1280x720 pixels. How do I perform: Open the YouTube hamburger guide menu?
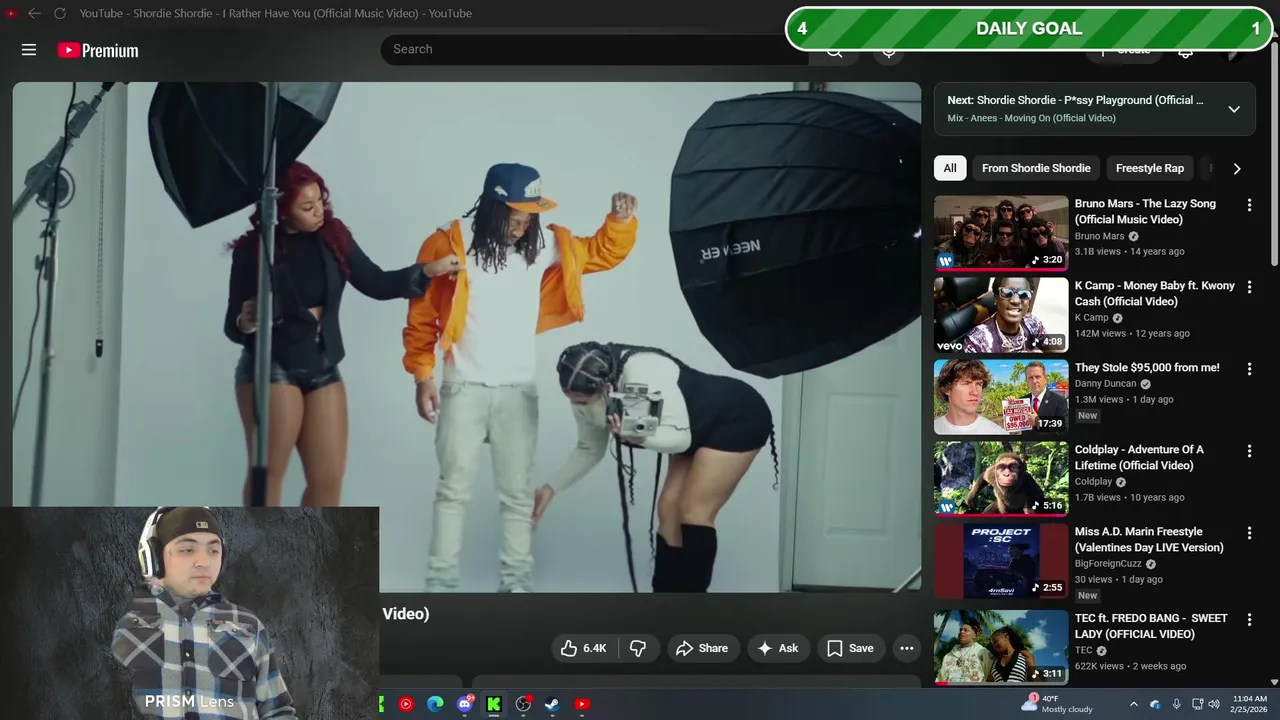click(x=29, y=50)
